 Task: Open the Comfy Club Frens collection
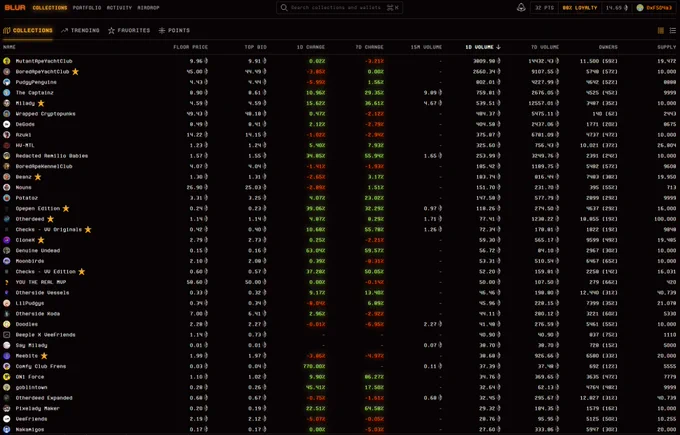[41, 366]
